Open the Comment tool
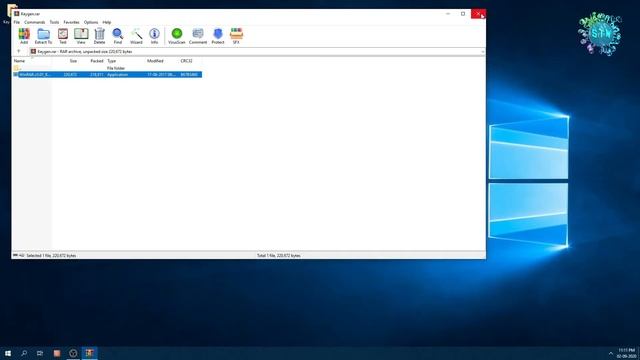This screenshot has width=640, height=360. [198, 36]
